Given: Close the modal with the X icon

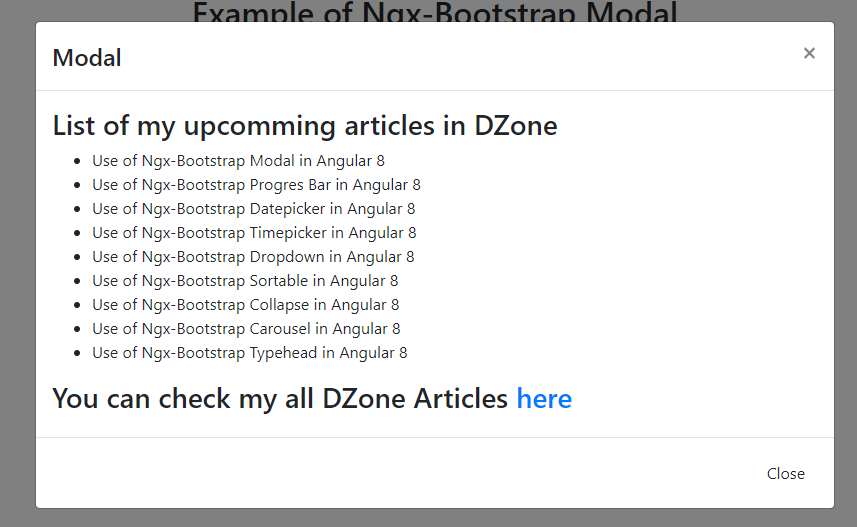Looking at the screenshot, I should [x=809, y=53].
